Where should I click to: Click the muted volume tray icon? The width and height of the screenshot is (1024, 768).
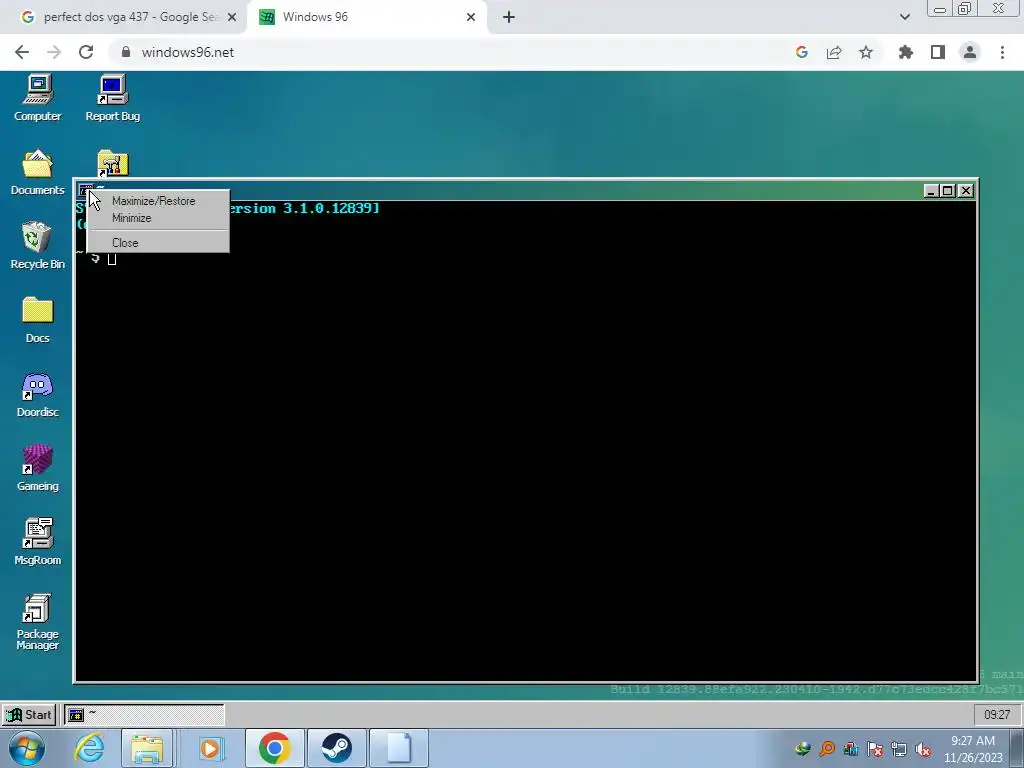[923, 749]
